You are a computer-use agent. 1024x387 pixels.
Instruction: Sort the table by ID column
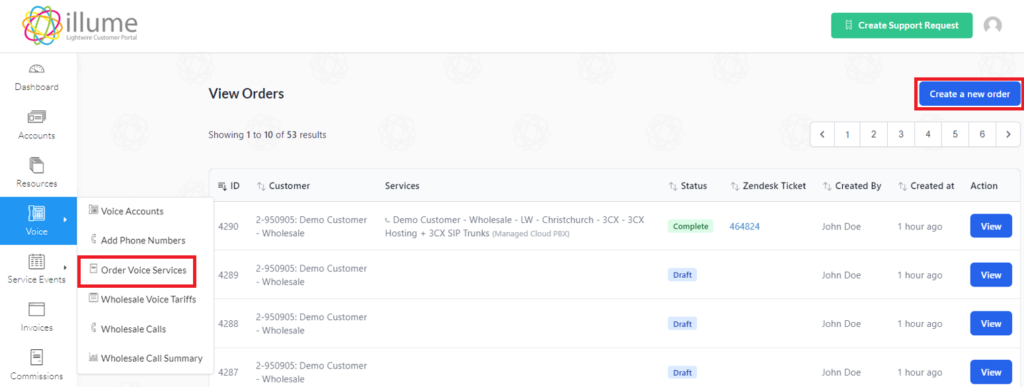[229, 186]
